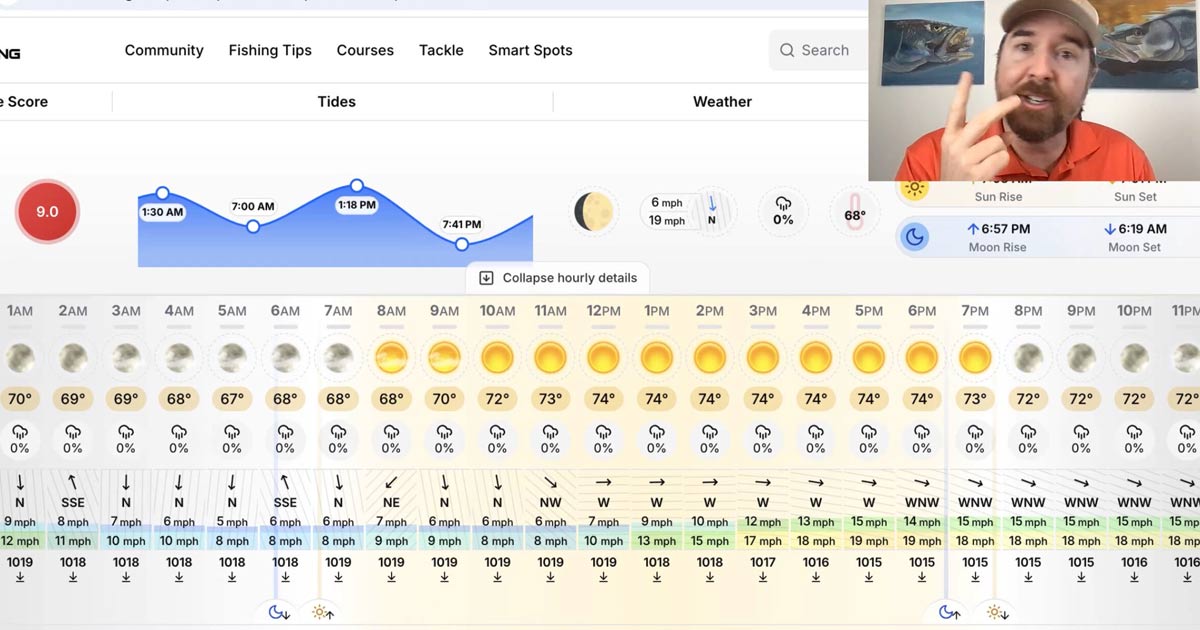The height and width of the screenshot is (630, 1200).
Task: Click the thermometer 68° temperature icon
Action: [855, 213]
